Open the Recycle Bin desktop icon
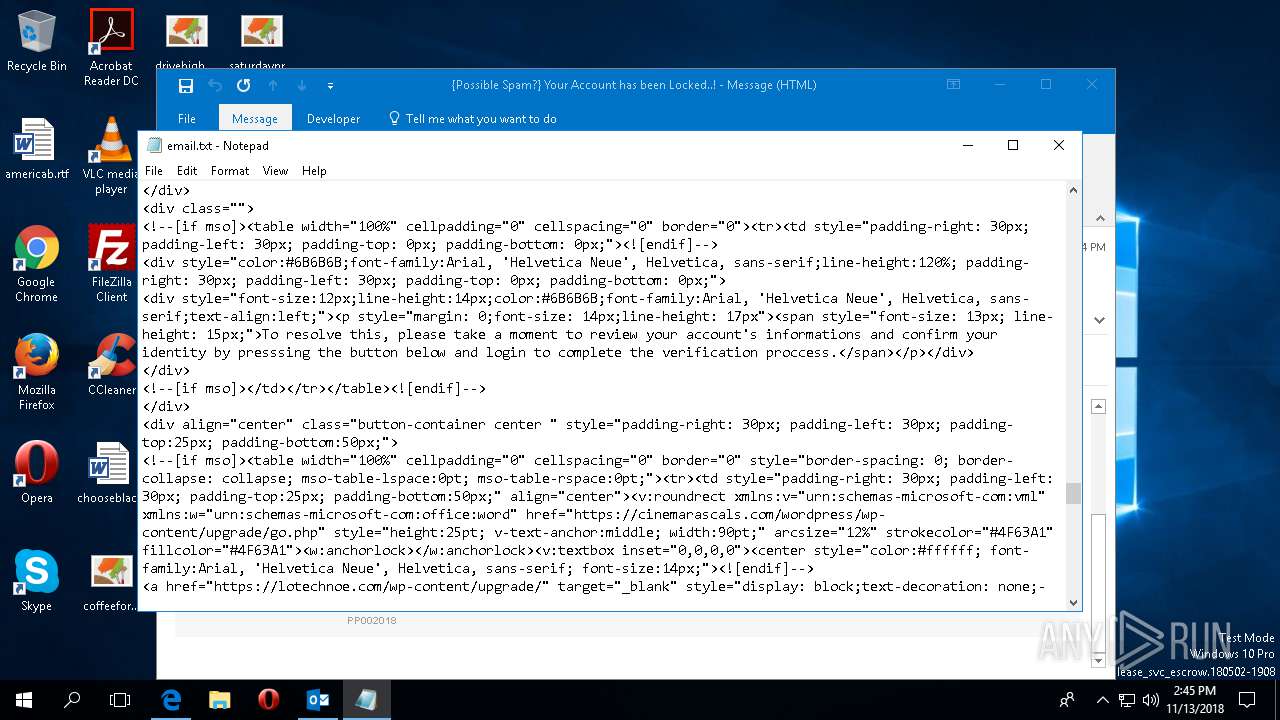 tap(36, 42)
